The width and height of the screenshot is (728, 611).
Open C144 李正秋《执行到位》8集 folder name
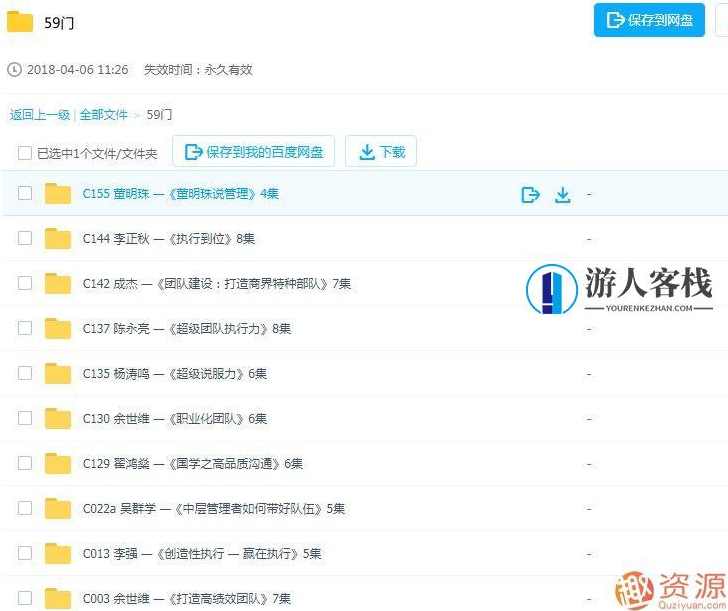pos(169,239)
